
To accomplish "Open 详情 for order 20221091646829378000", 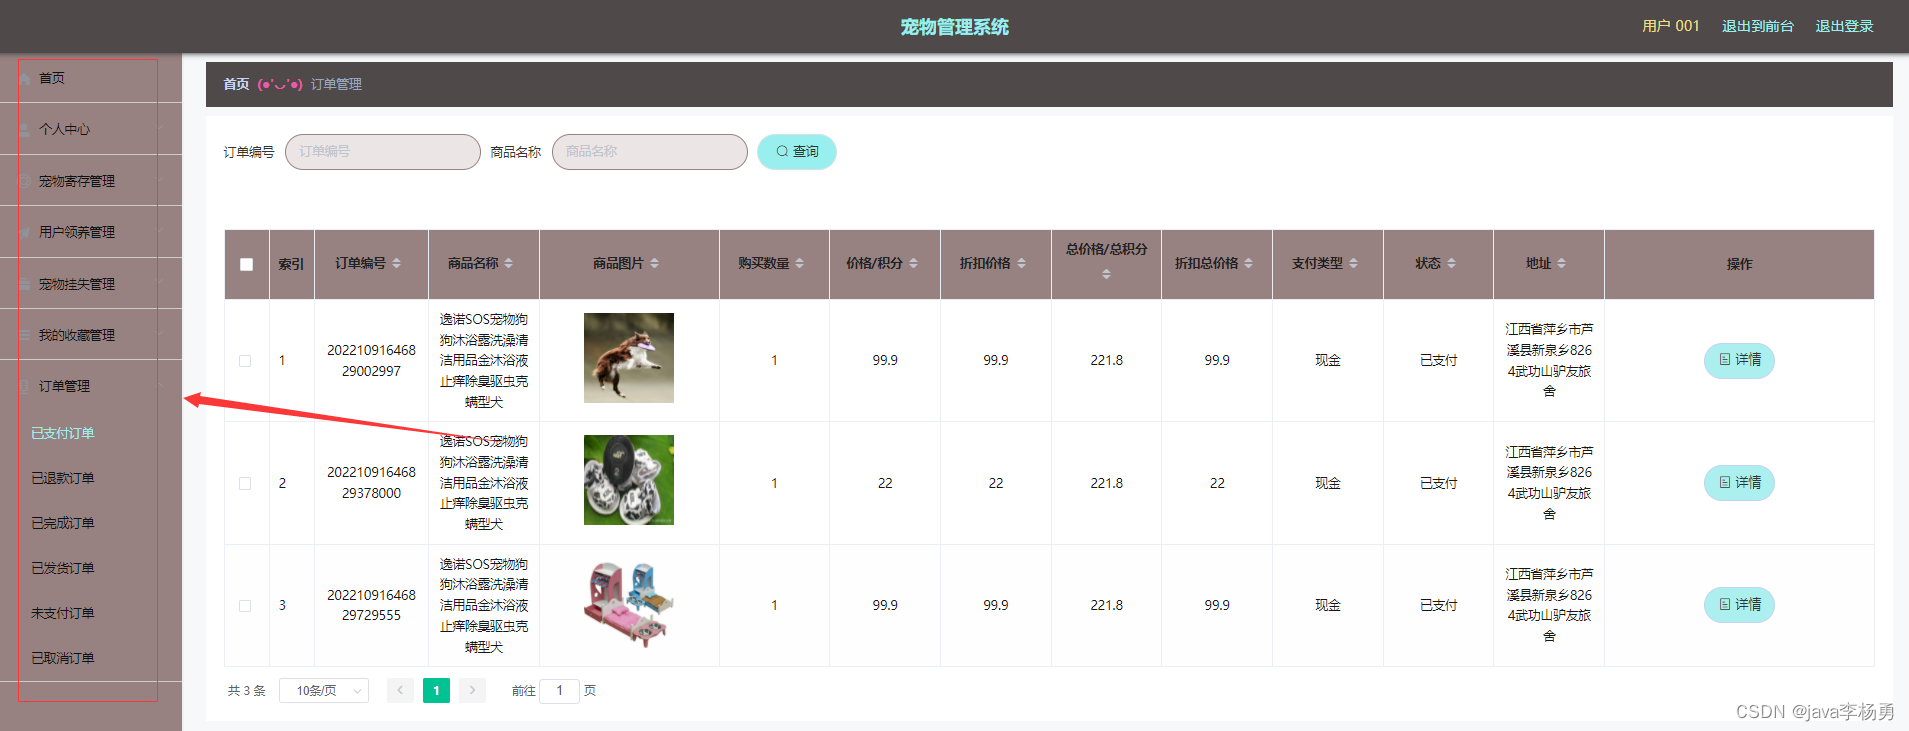I will [x=1739, y=483].
